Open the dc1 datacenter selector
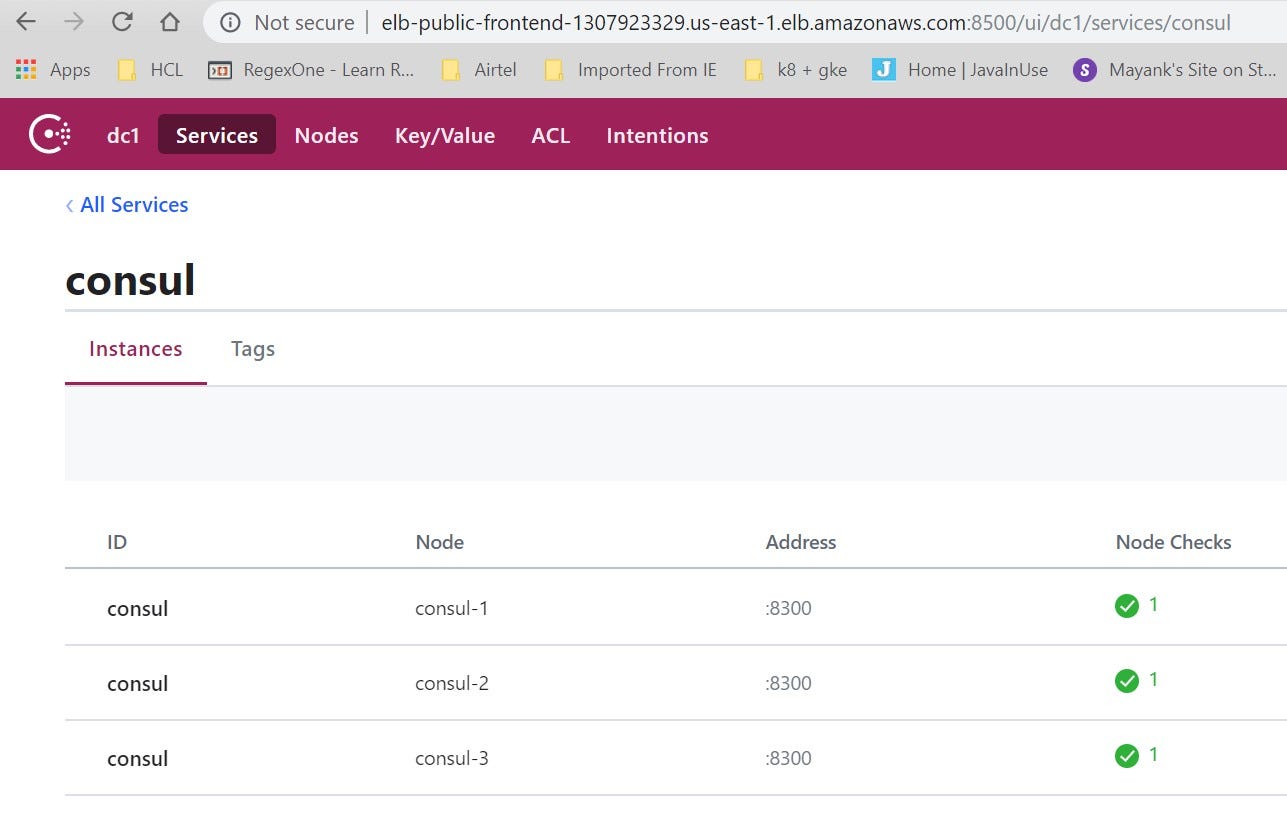 (123, 135)
